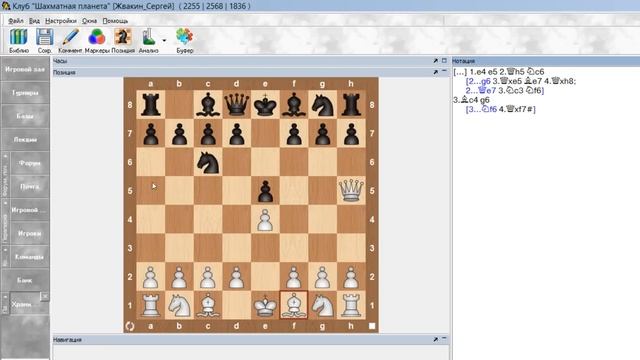Select the black queen on d8
The height and width of the screenshot is (360, 640).
(x=237, y=104)
